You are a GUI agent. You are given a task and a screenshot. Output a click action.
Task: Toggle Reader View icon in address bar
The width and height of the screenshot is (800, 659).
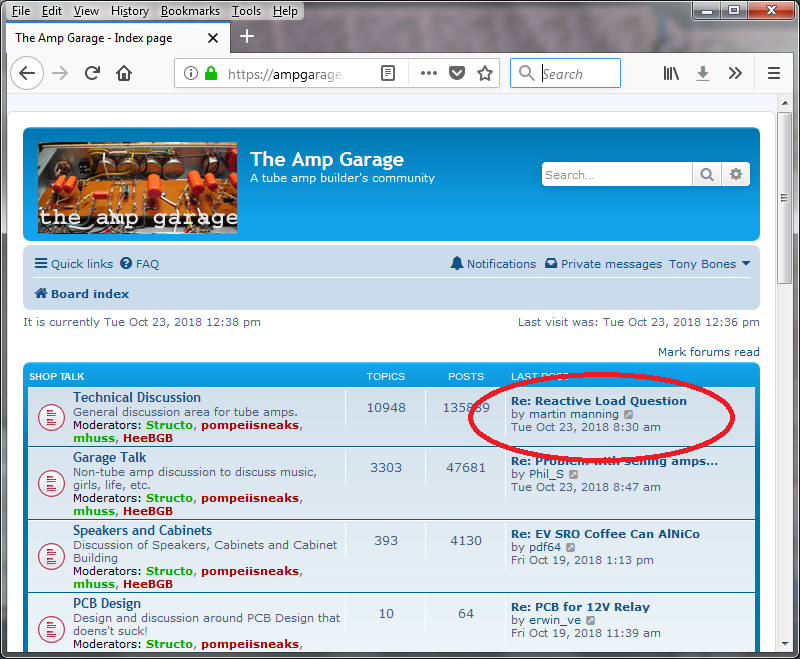coord(388,73)
